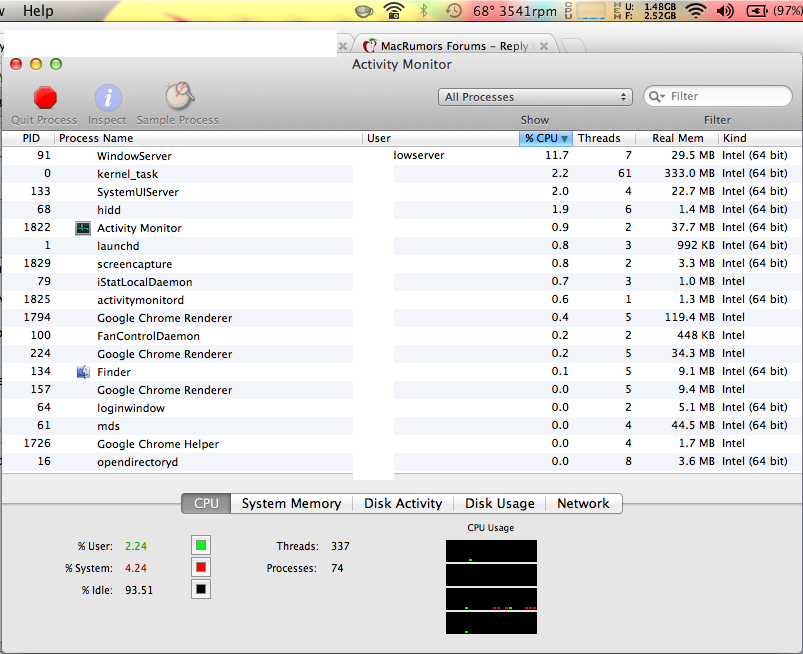
Task: Select the loginwindow process row
Action: 402,408
